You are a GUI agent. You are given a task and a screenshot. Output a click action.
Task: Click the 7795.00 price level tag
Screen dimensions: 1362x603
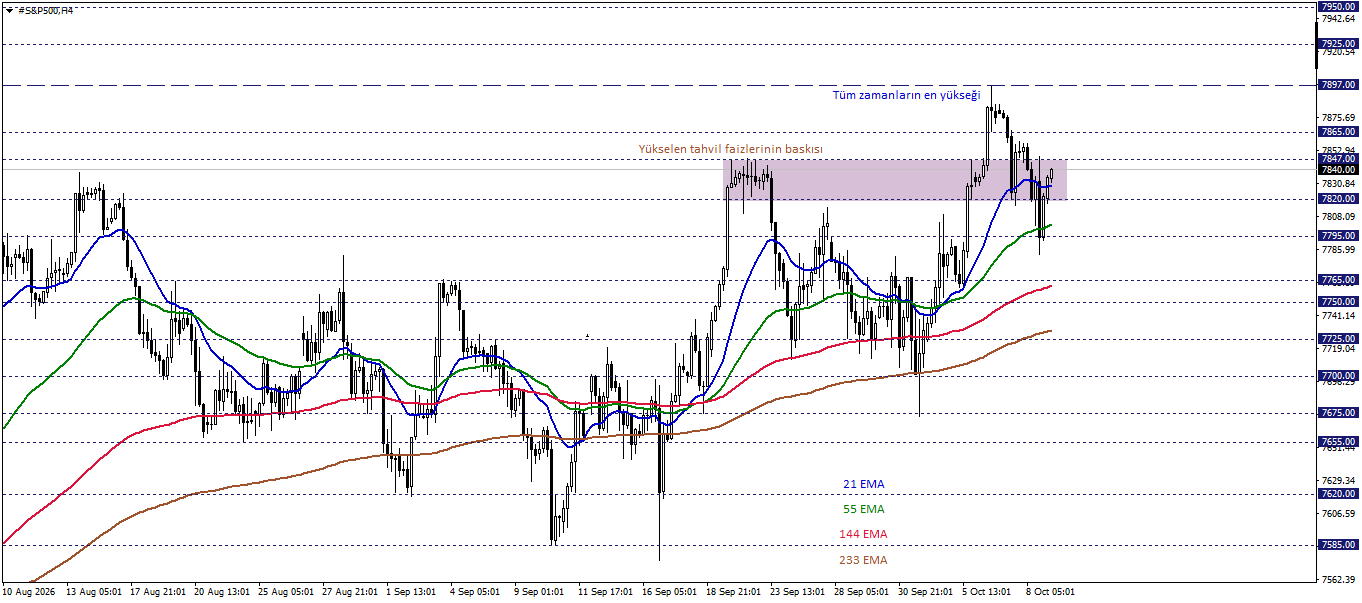1338,235
